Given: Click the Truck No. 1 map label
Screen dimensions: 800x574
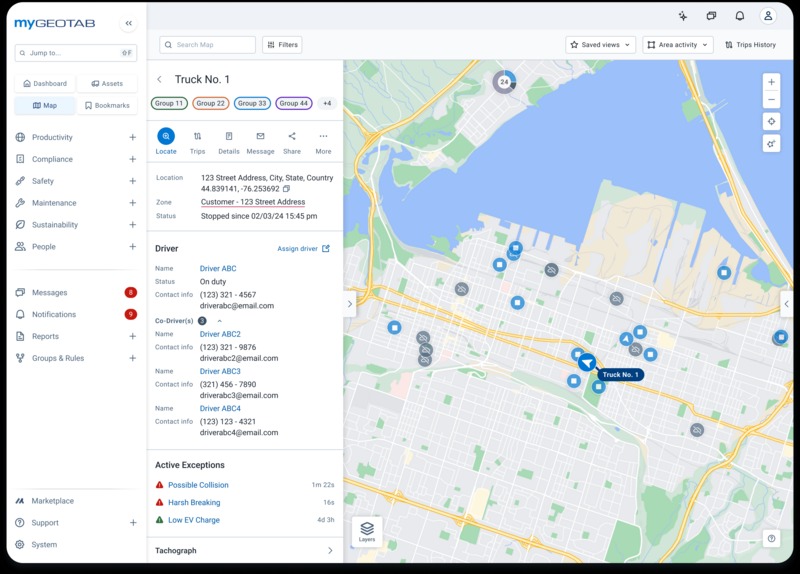Looking at the screenshot, I should click(x=620, y=375).
